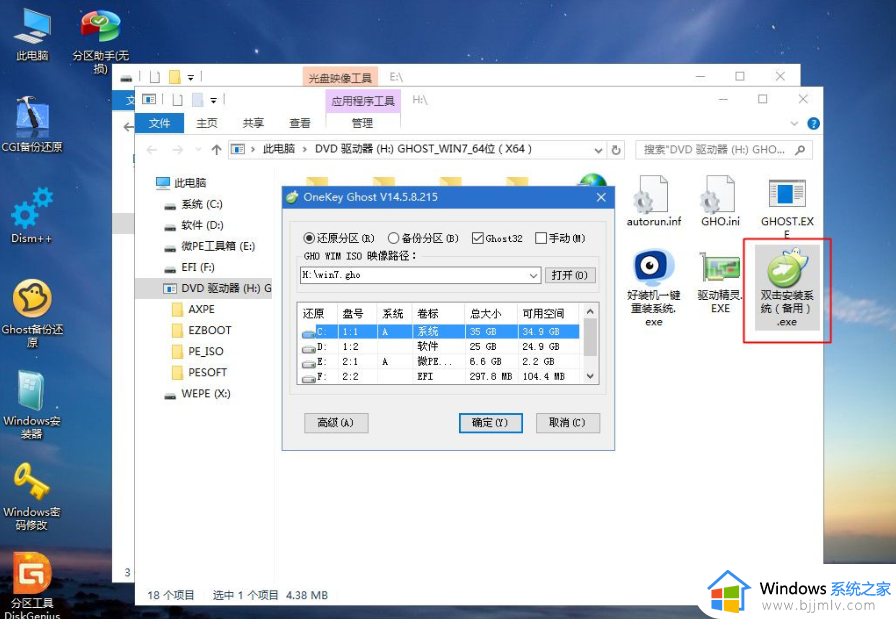Select partition row E: 微PE
The width and height of the screenshot is (896, 619).
440,362
